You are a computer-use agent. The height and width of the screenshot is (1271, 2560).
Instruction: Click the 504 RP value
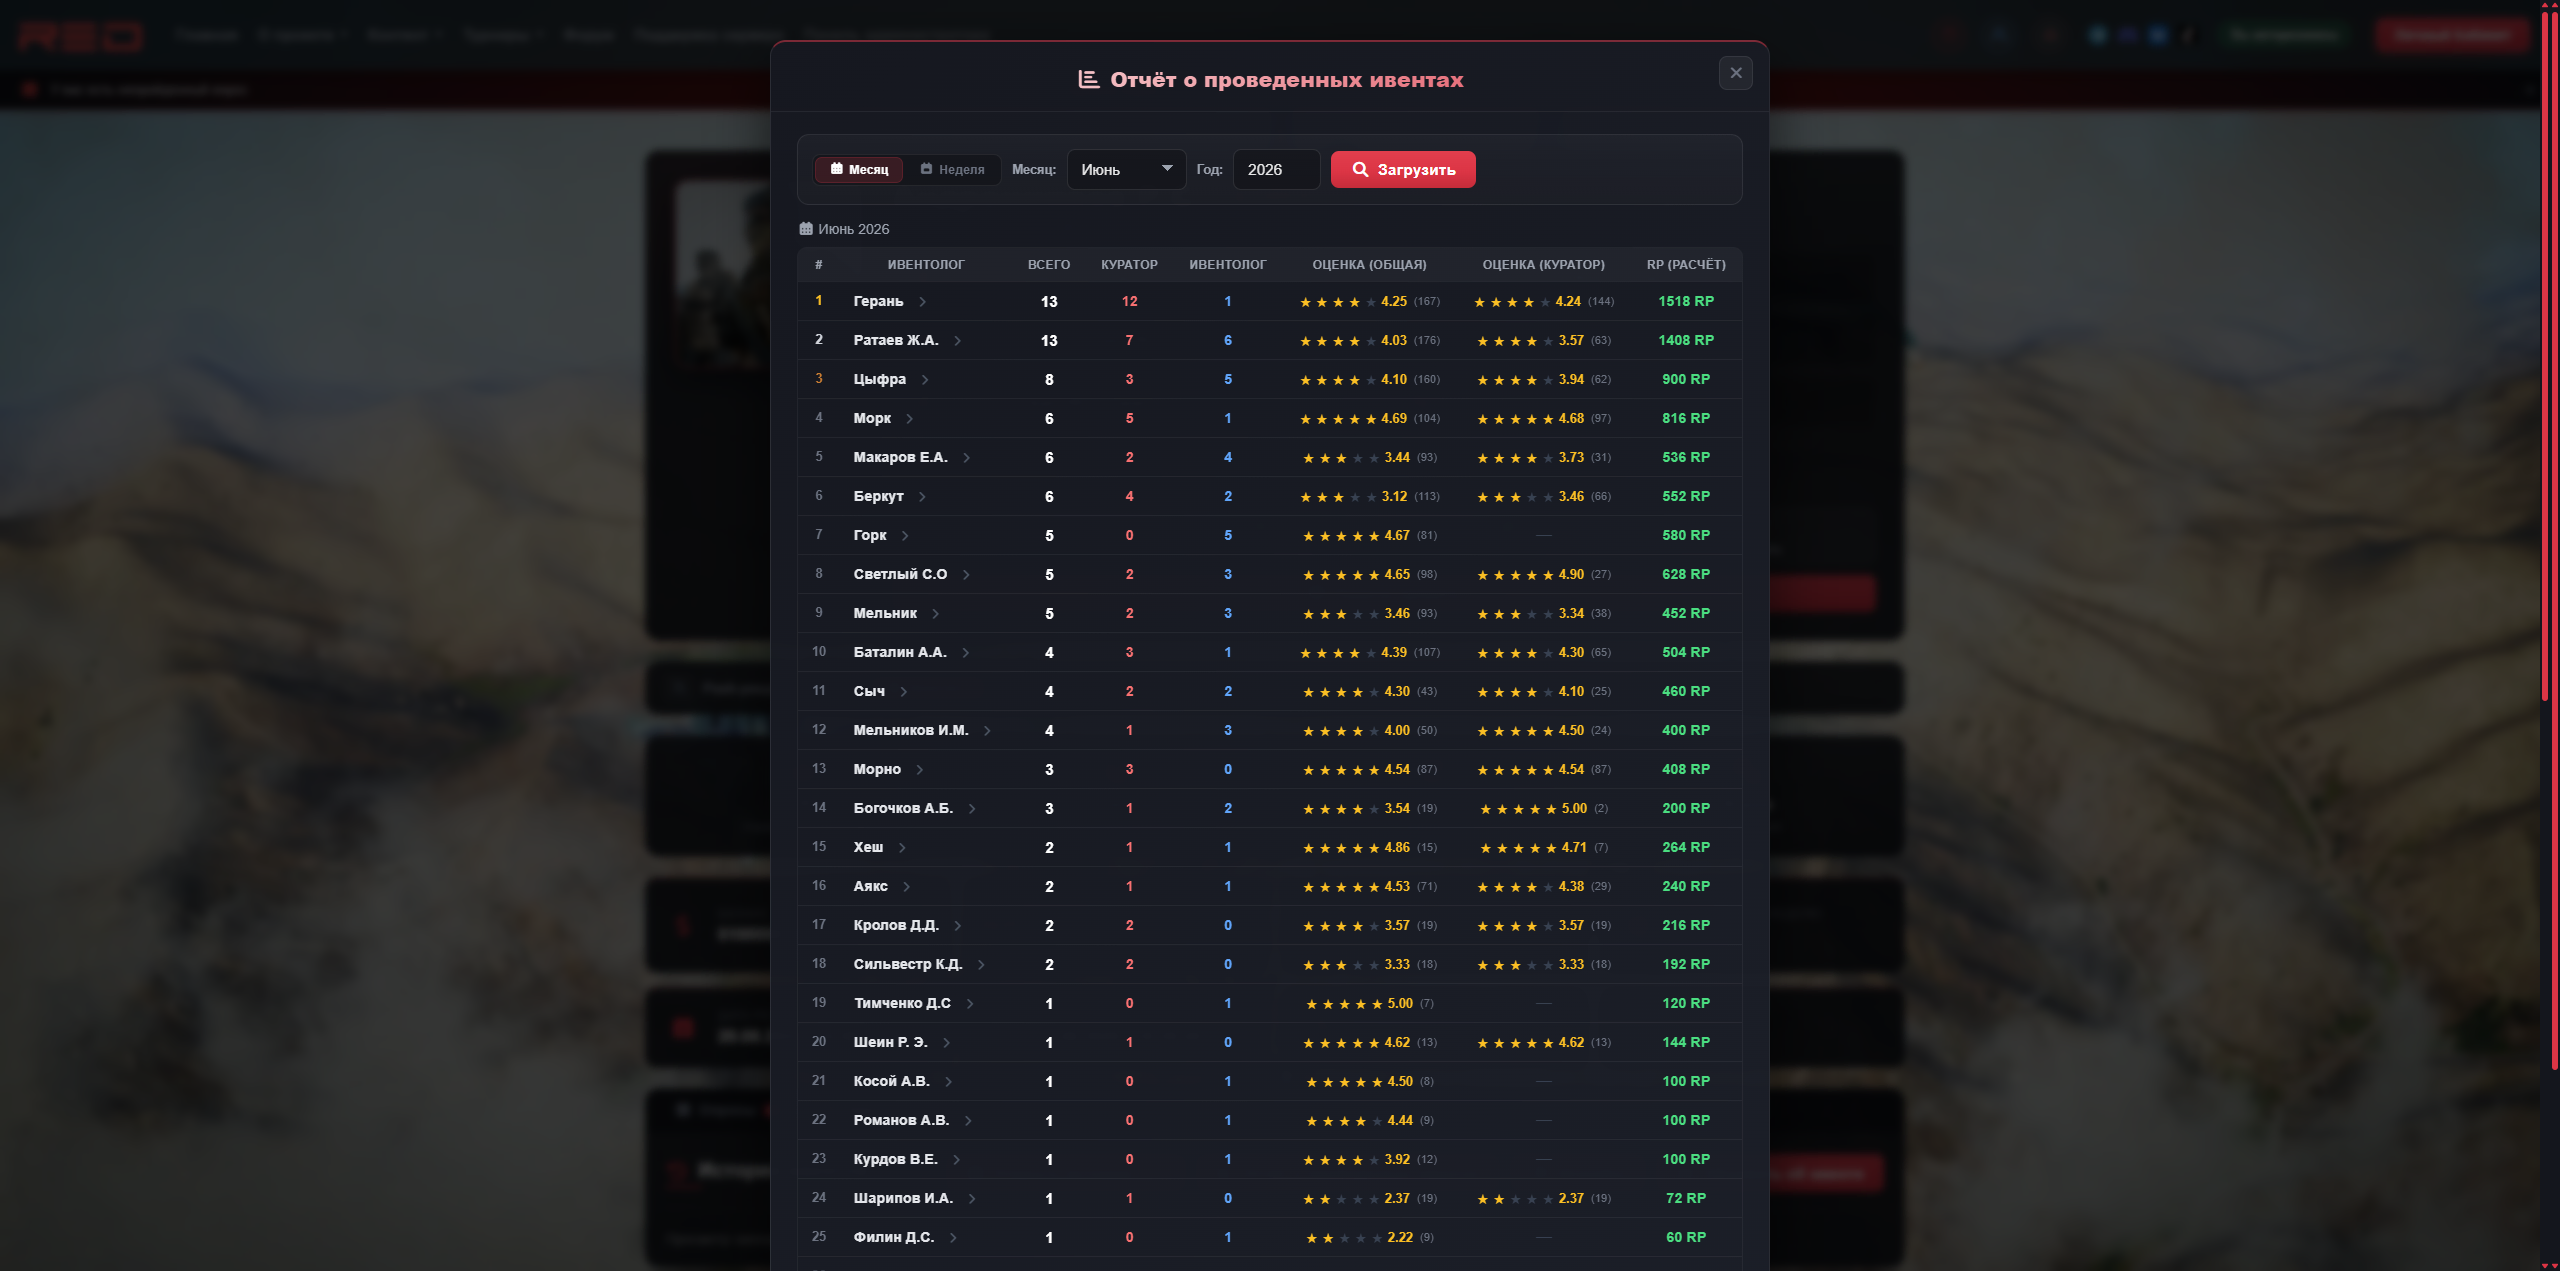[x=1686, y=652]
